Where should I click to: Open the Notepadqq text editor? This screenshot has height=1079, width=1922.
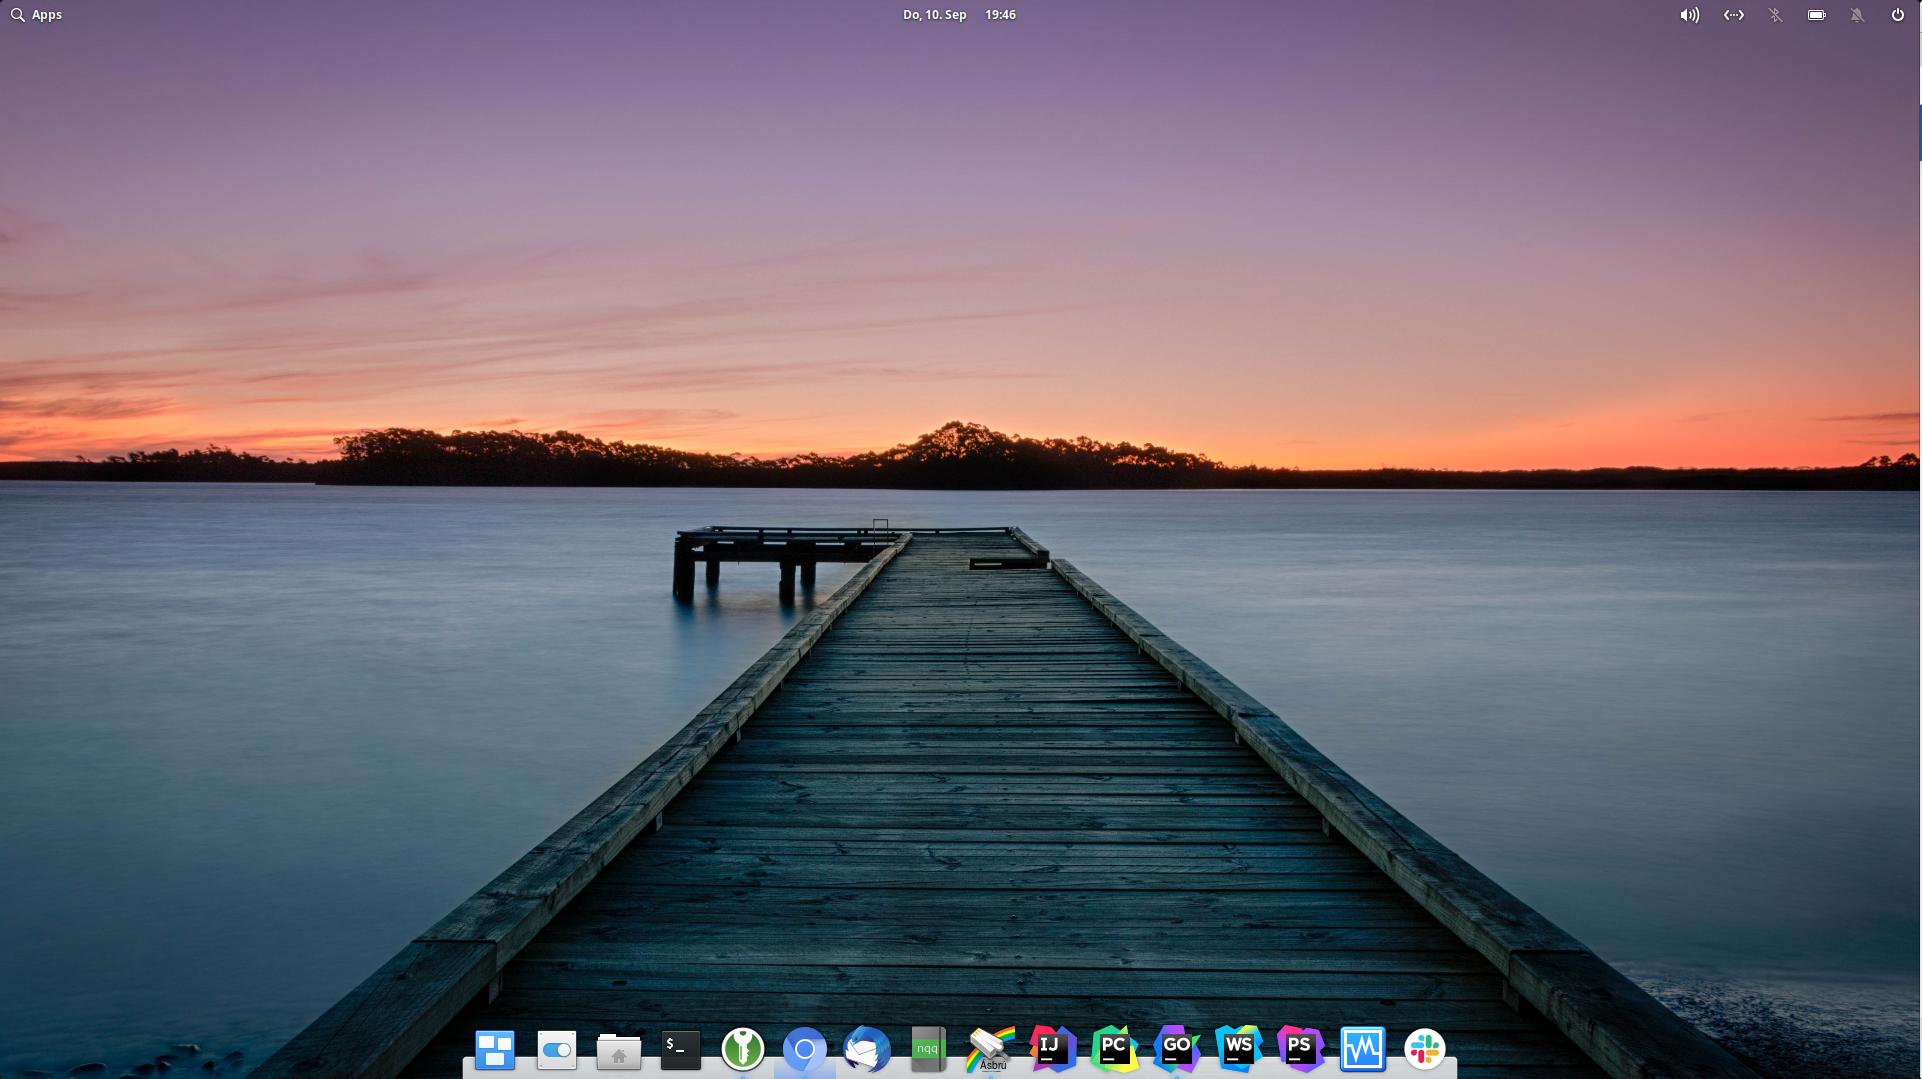[927, 1048]
